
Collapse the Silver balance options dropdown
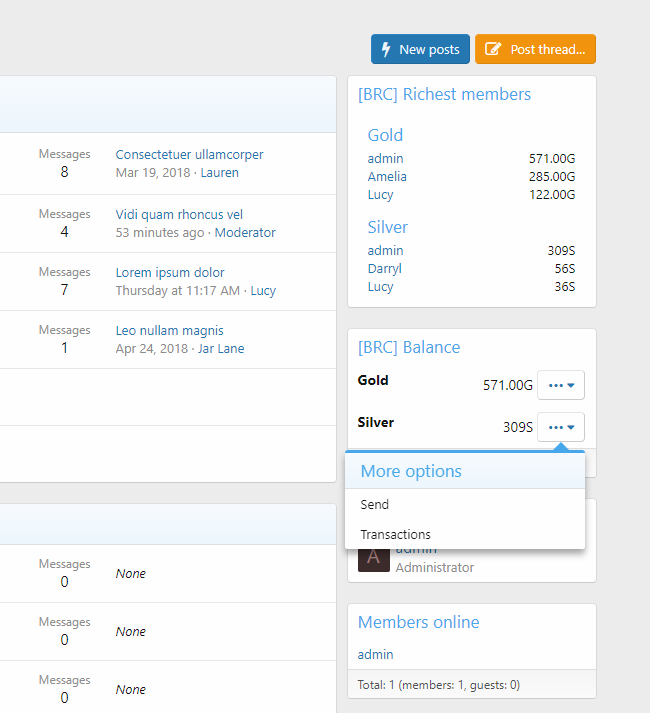pyautogui.click(x=560, y=427)
